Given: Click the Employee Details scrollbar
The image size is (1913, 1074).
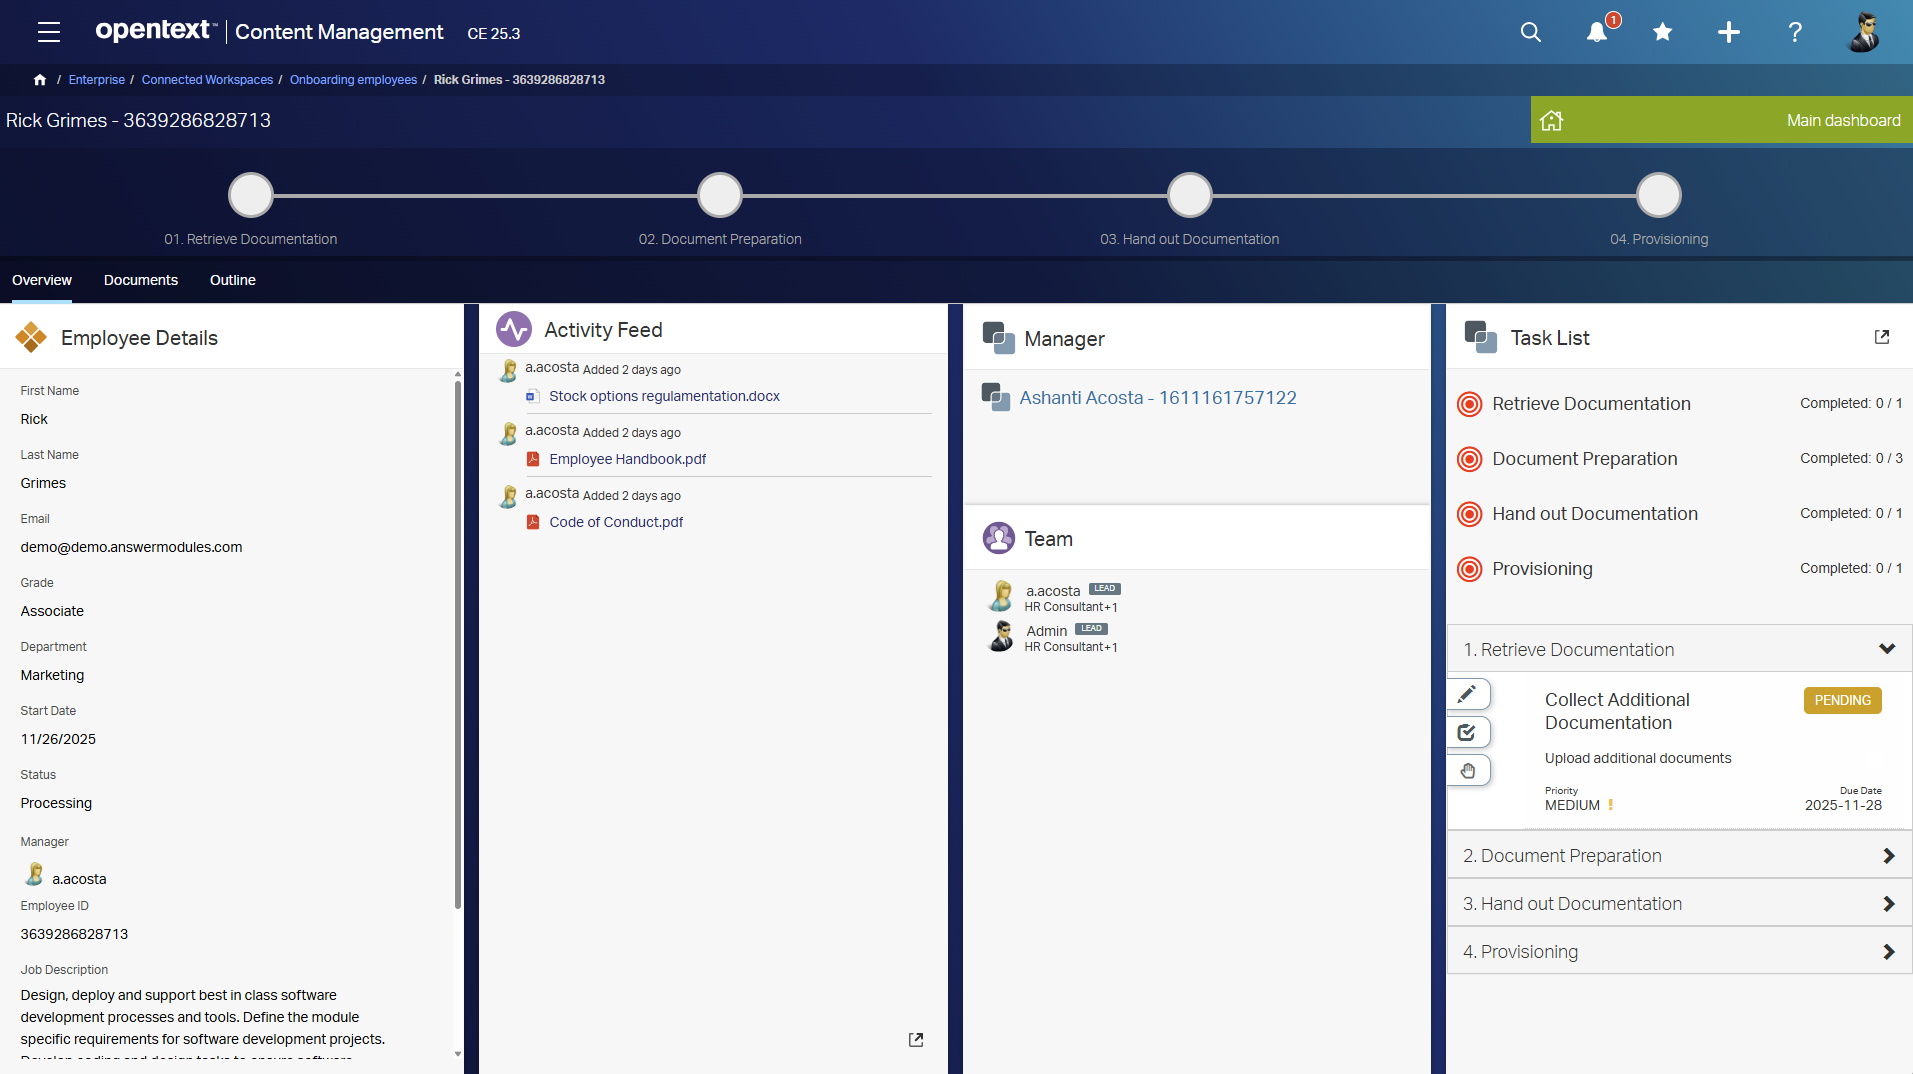Looking at the screenshot, I should [x=458, y=640].
